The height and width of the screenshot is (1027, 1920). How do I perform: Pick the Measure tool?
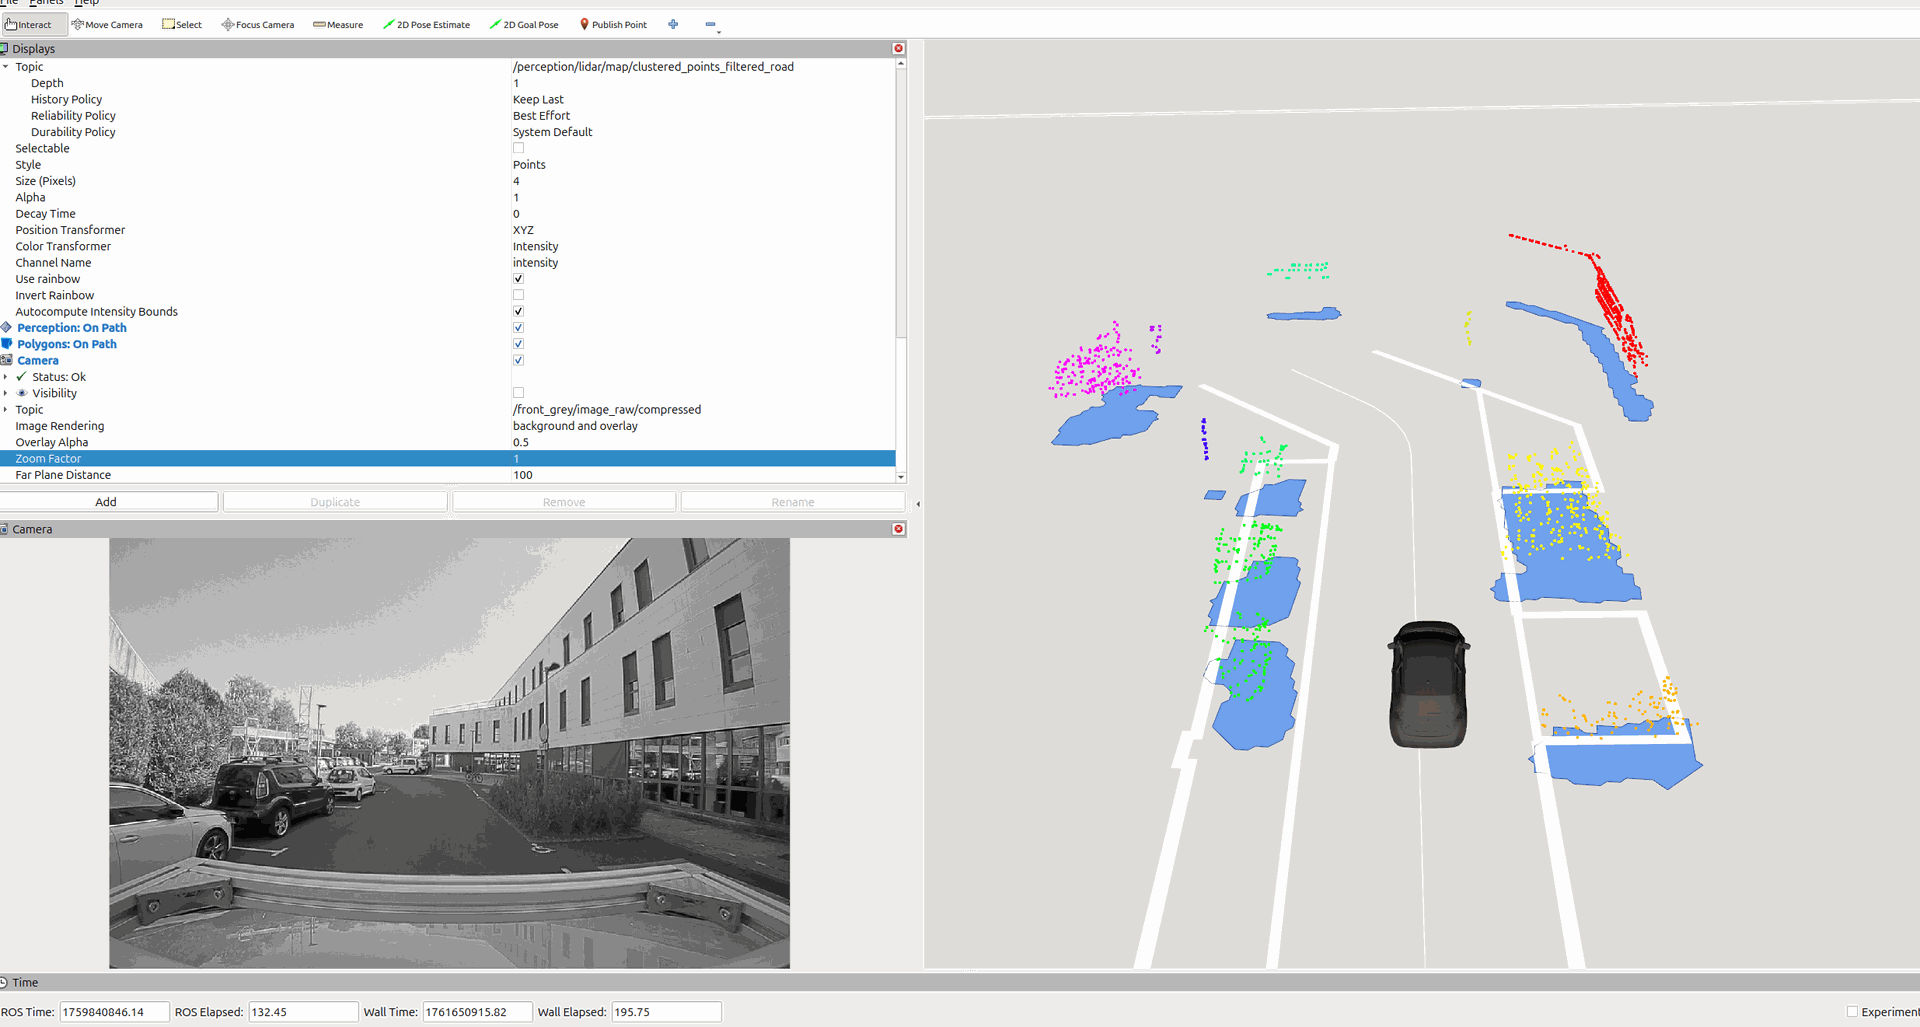[x=338, y=25]
